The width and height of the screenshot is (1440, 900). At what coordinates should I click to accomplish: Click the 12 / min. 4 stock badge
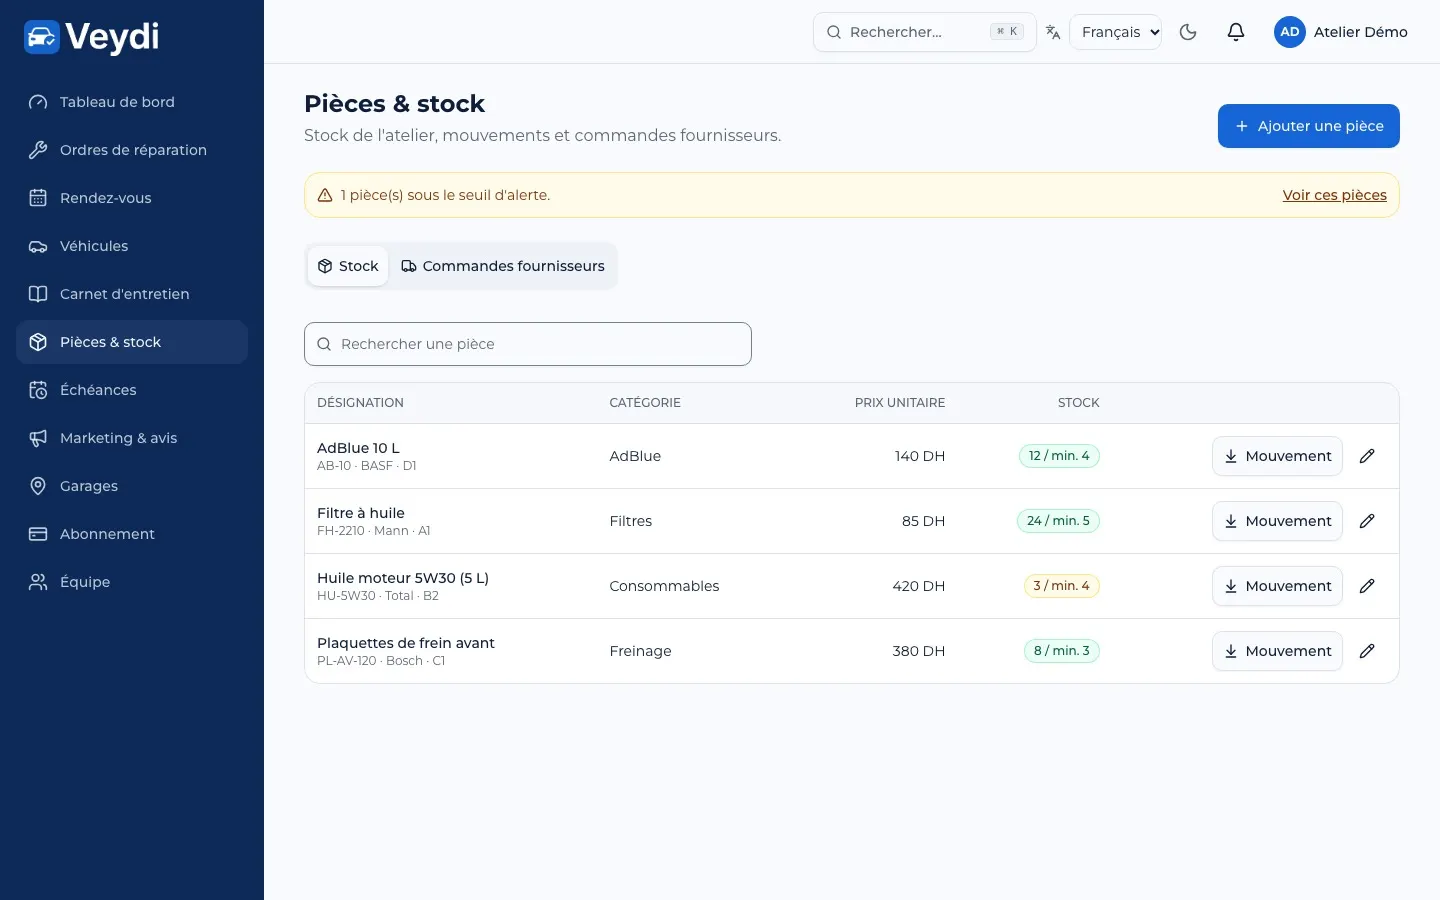click(1059, 456)
